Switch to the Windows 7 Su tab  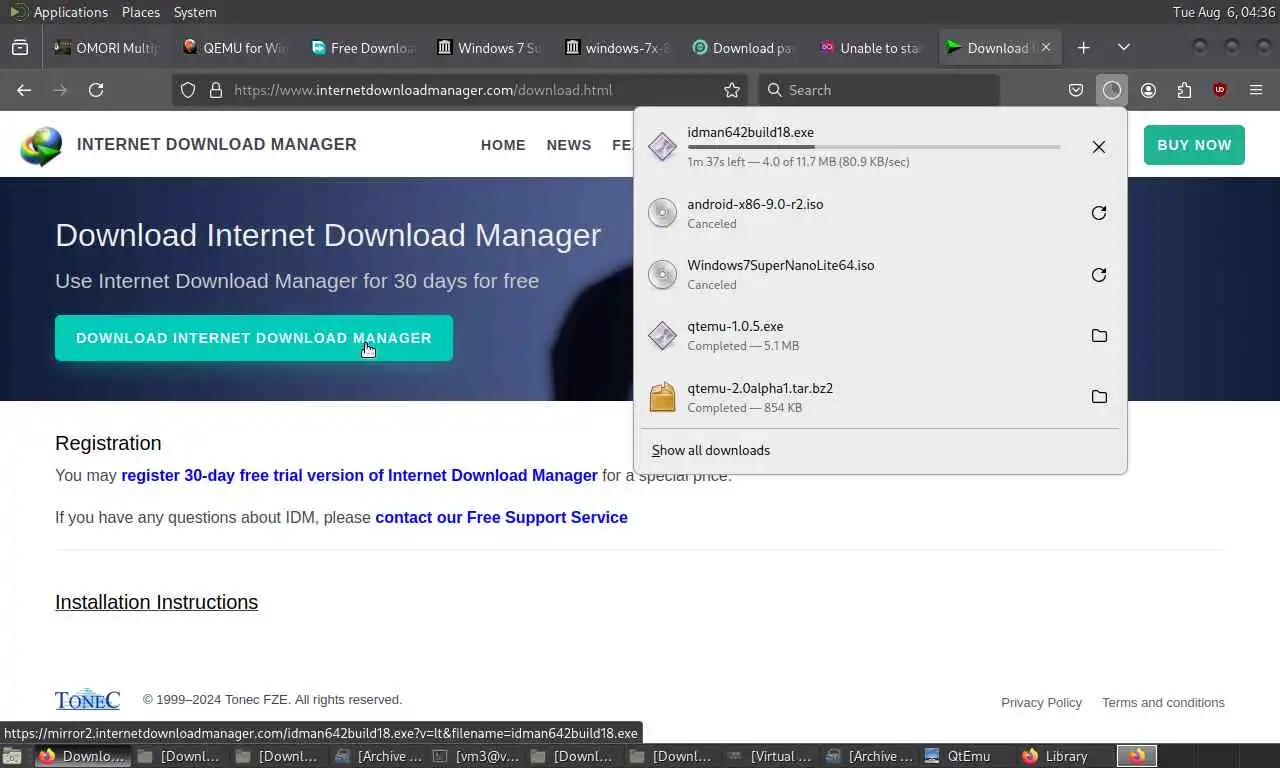pyautogui.click(x=489, y=47)
